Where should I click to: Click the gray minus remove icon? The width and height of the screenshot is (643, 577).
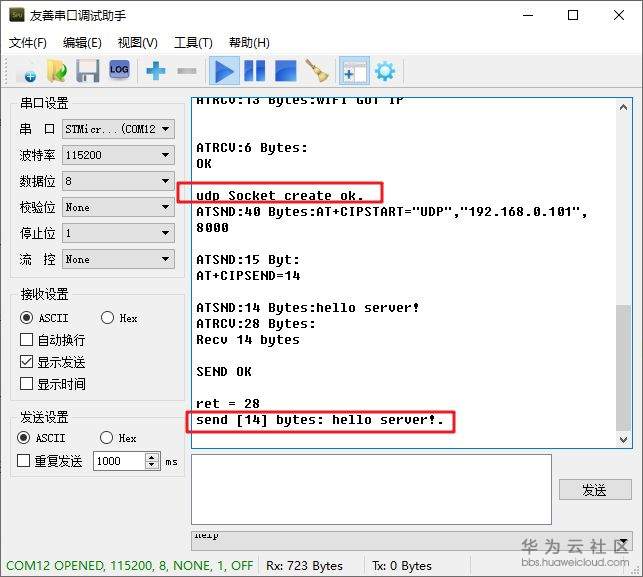coord(187,71)
